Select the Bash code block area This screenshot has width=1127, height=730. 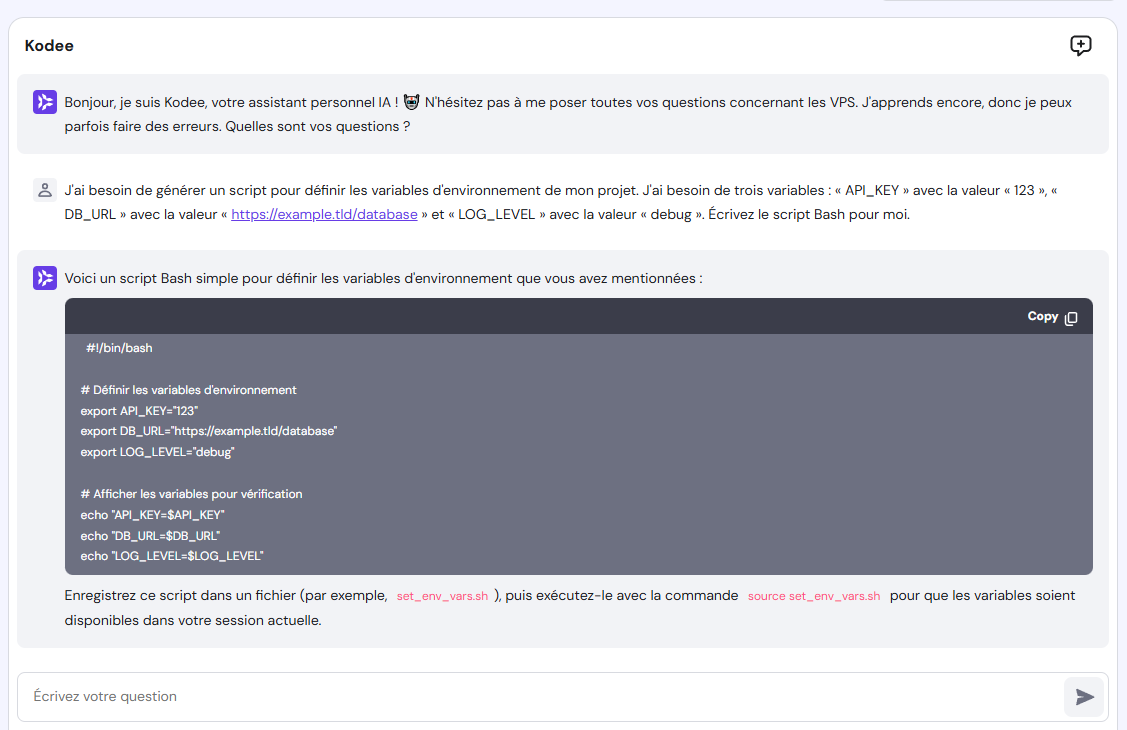point(578,450)
